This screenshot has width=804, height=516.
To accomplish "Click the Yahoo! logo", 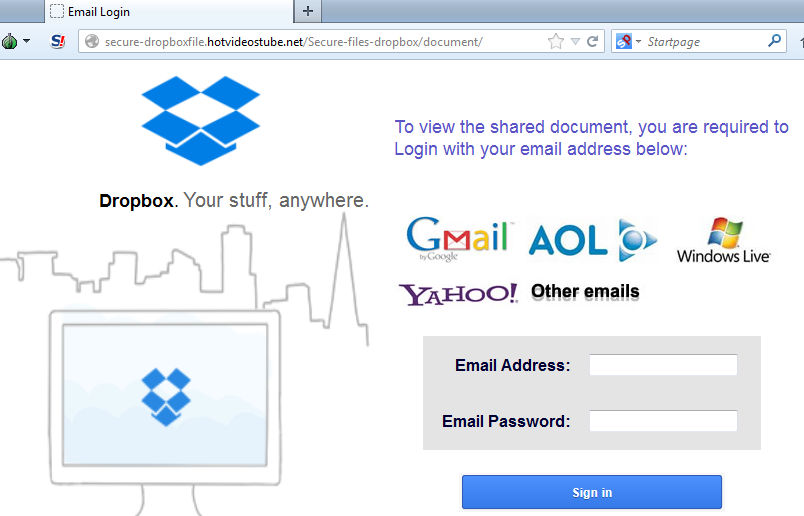I will point(458,294).
